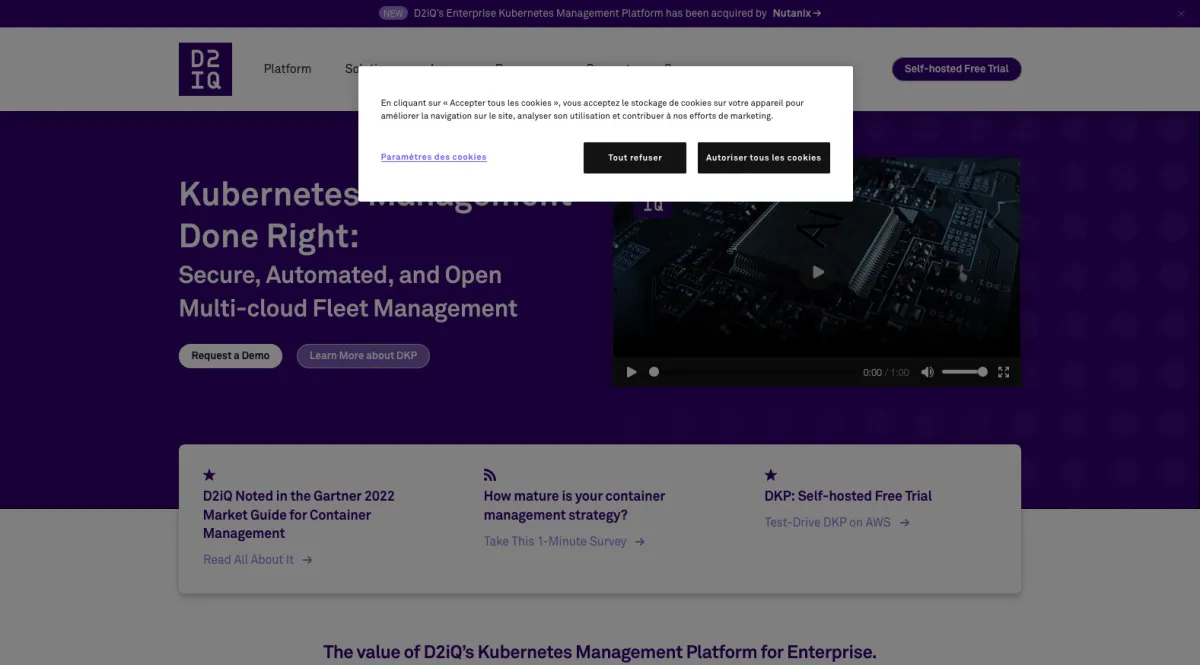Click the star icon above Gartner 2022 card
This screenshot has width=1200, height=665.
[x=209, y=475]
